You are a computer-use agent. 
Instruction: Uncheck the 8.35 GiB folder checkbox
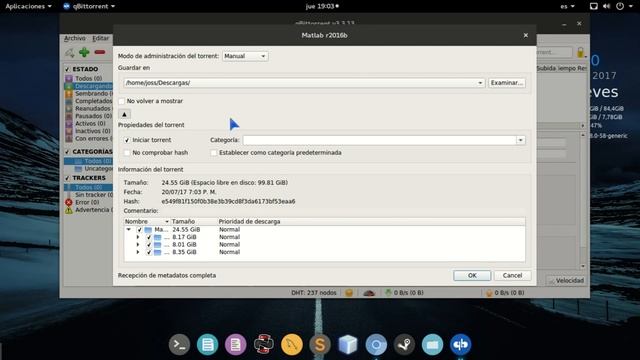point(149,252)
